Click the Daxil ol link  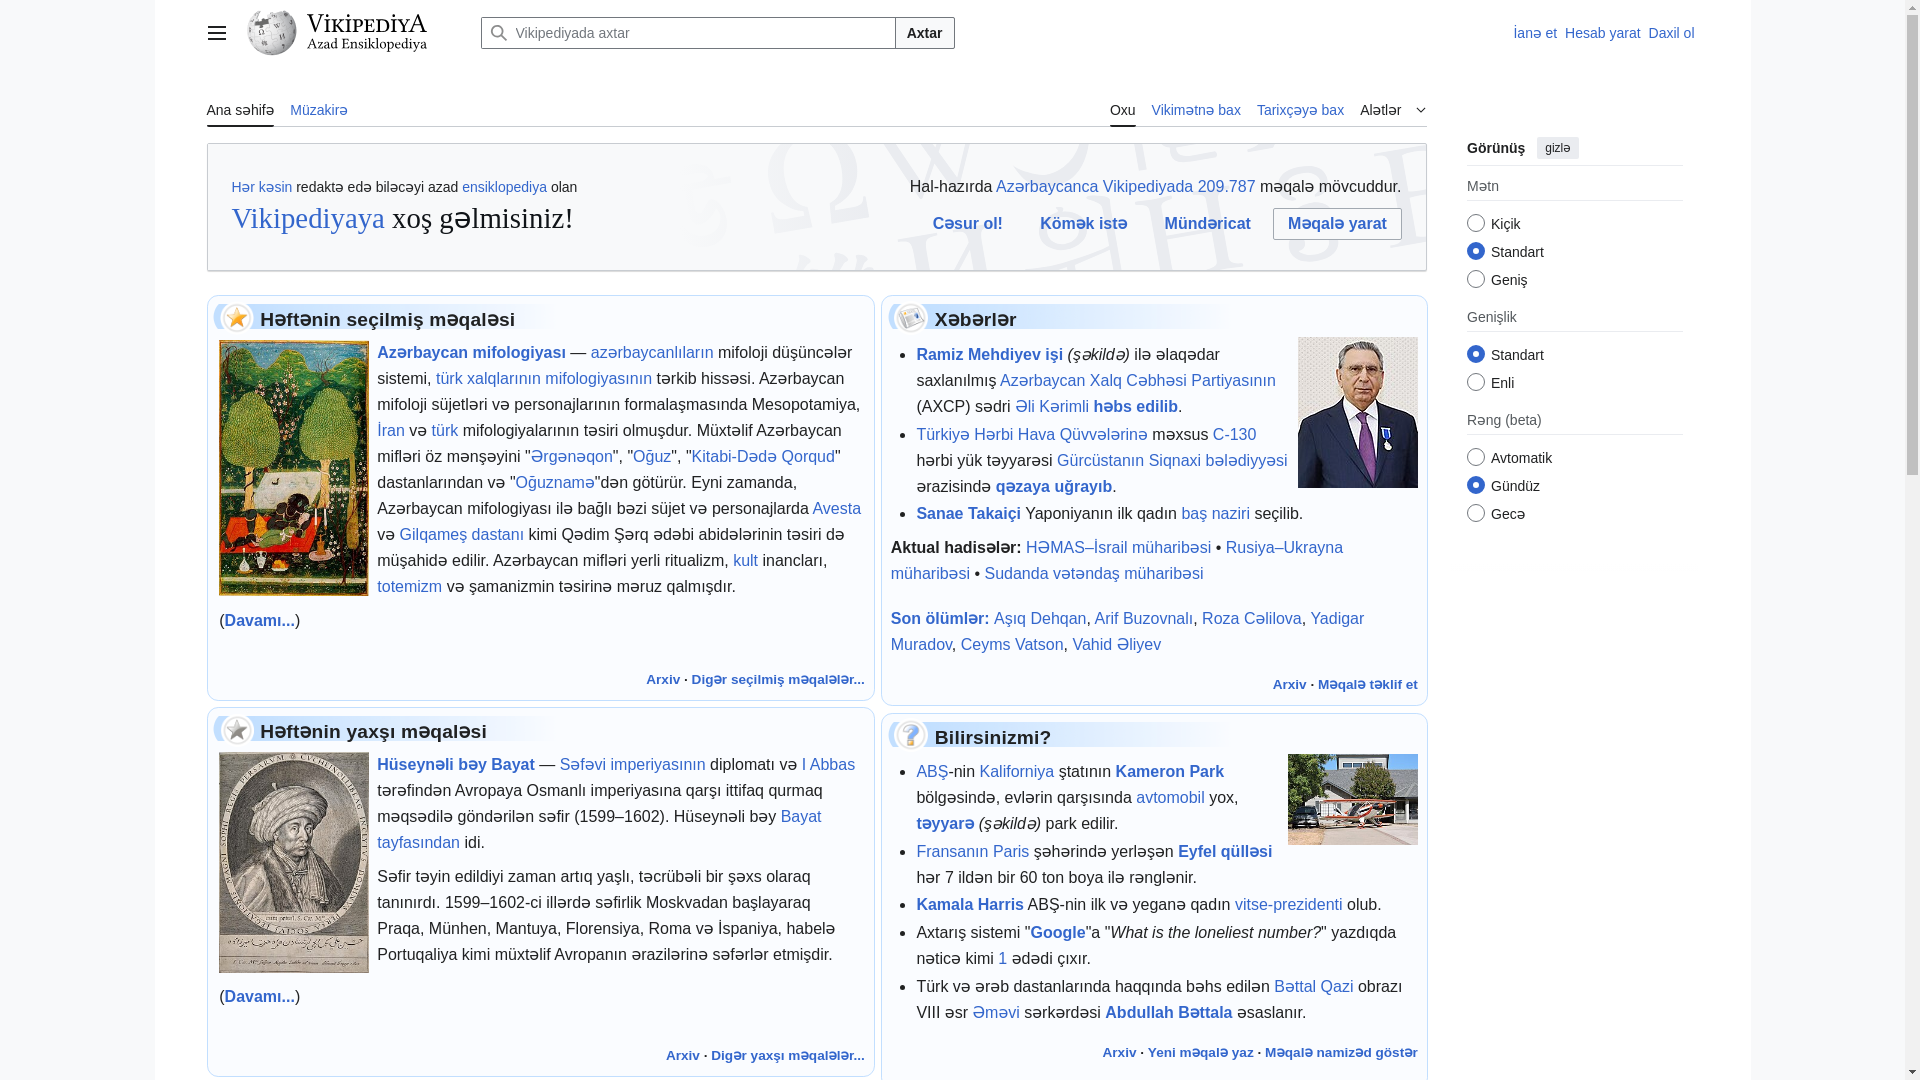(1671, 33)
